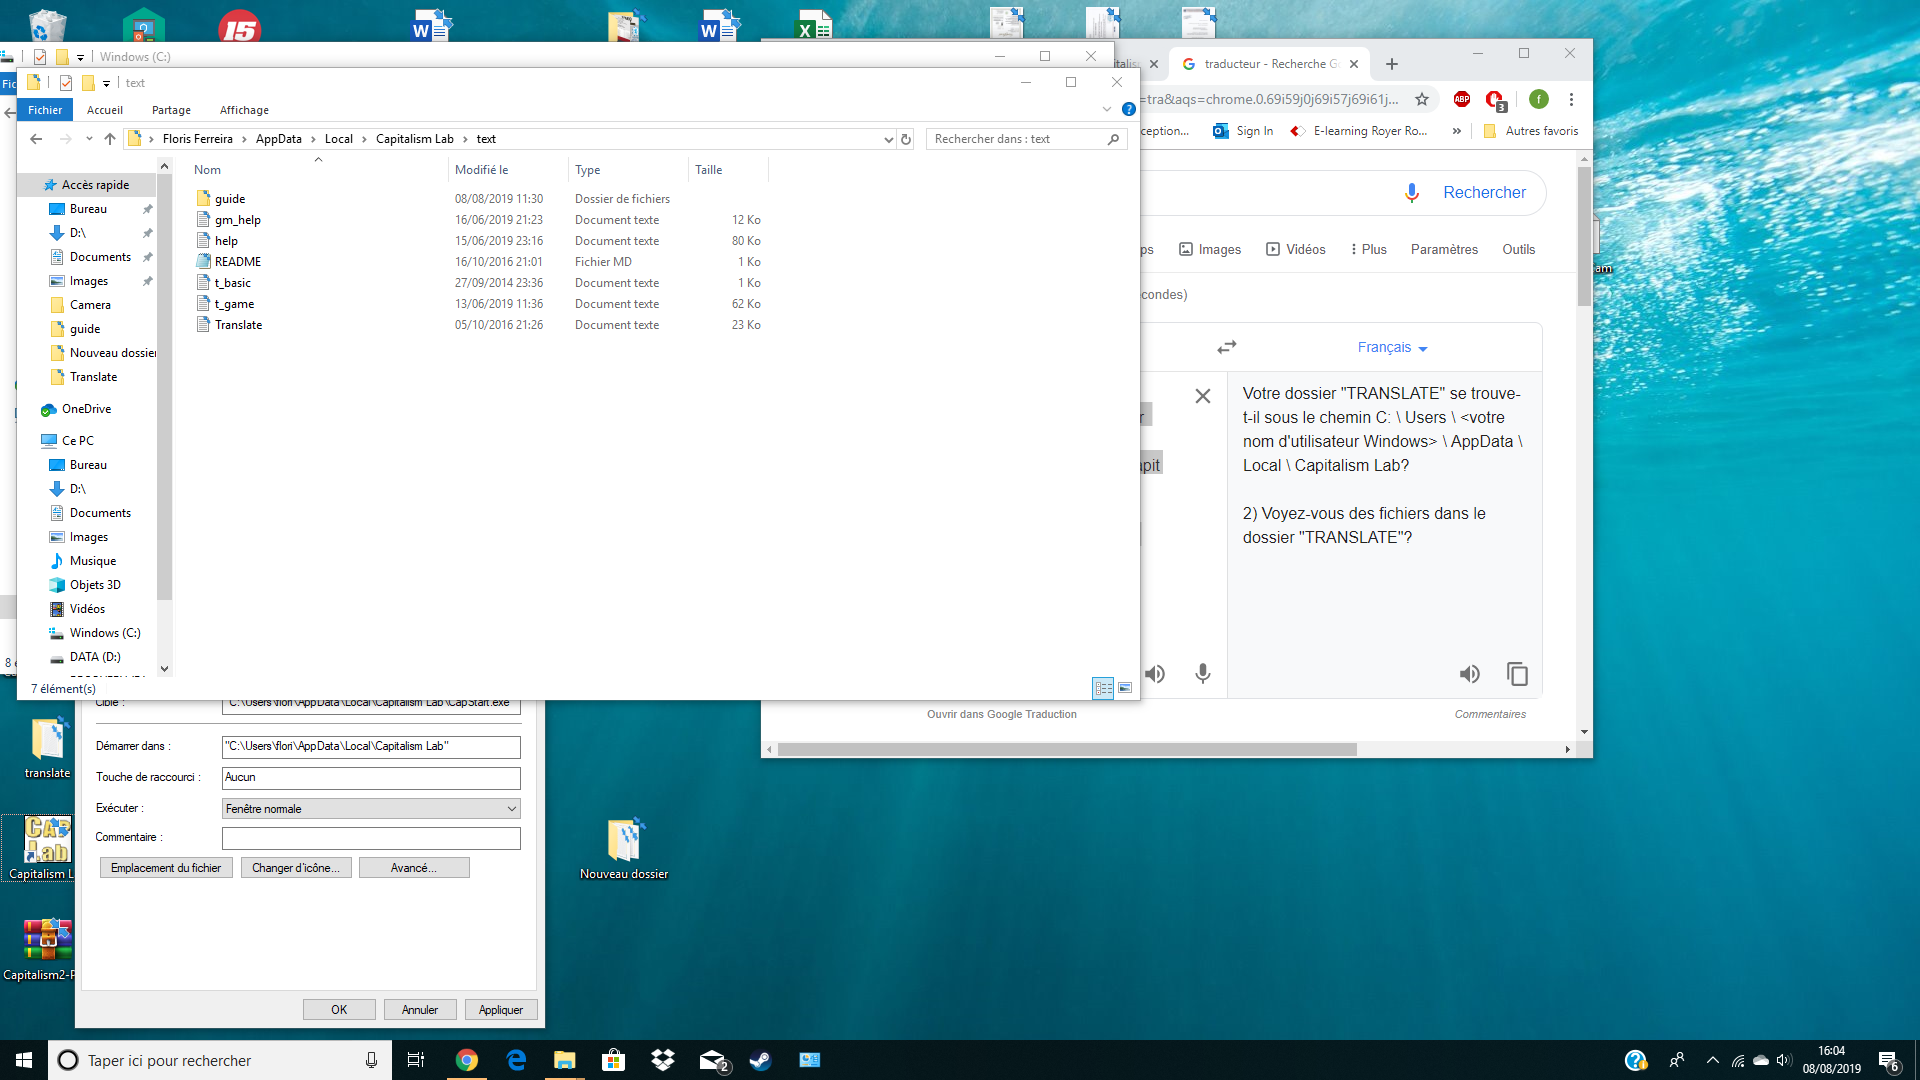The width and height of the screenshot is (1920, 1080).
Task: Open the Adblock Plus extension icon
Action: [x=1462, y=99]
